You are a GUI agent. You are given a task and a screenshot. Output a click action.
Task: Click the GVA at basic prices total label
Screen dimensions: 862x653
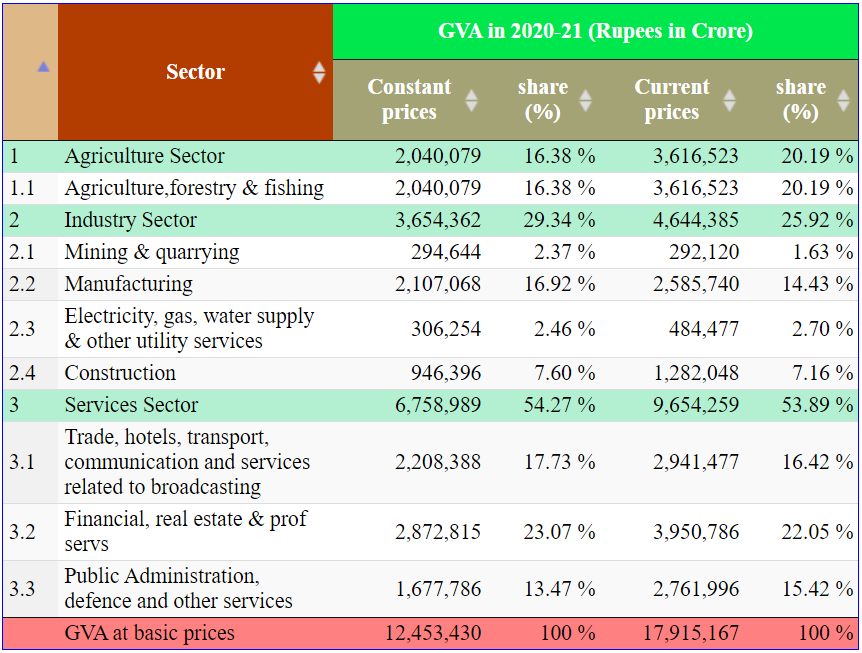pos(149,633)
